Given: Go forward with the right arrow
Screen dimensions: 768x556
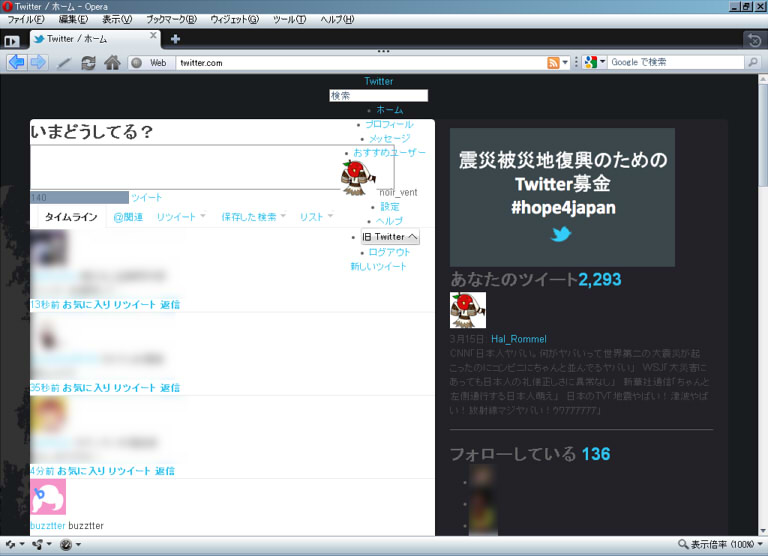Looking at the screenshot, I should 38,62.
